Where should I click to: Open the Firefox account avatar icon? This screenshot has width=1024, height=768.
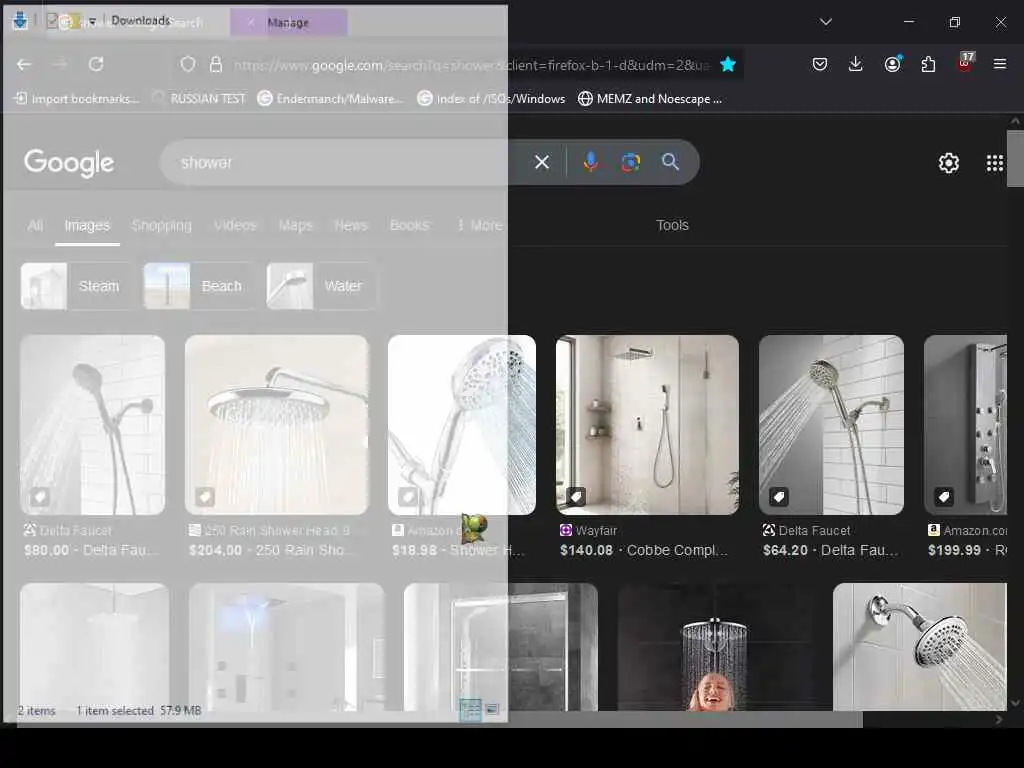pos(892,64)
